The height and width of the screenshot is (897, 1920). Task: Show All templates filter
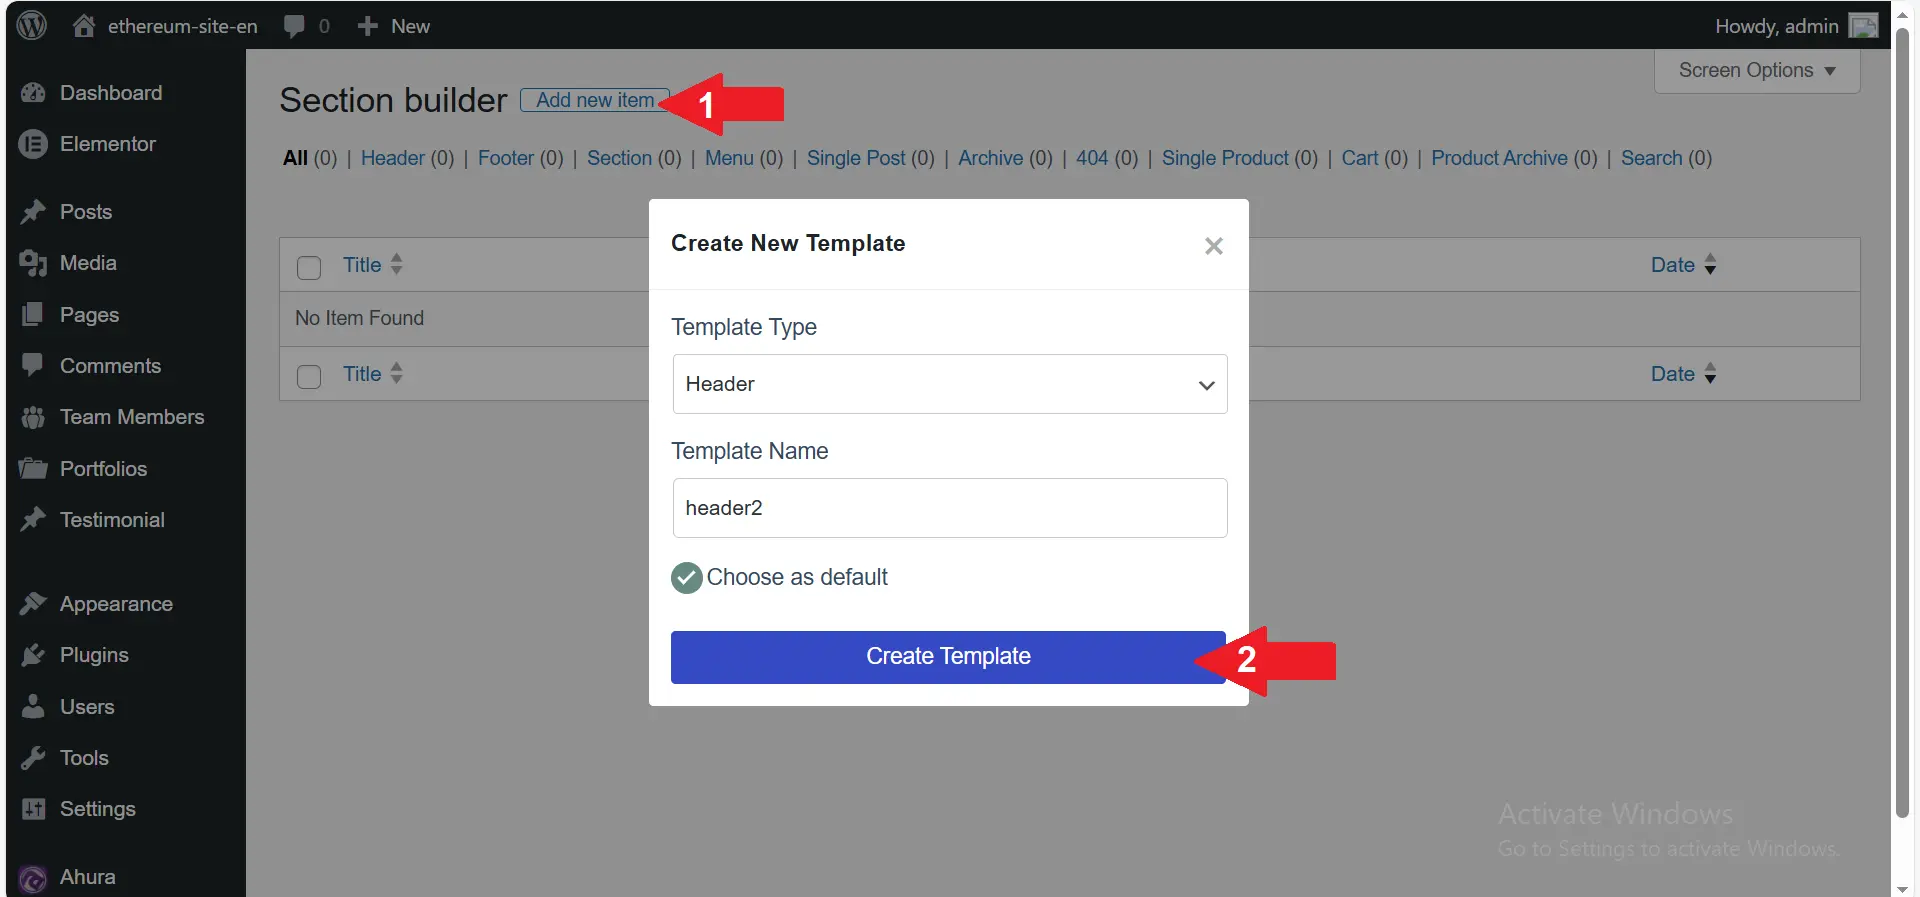(x=295, y=158)
